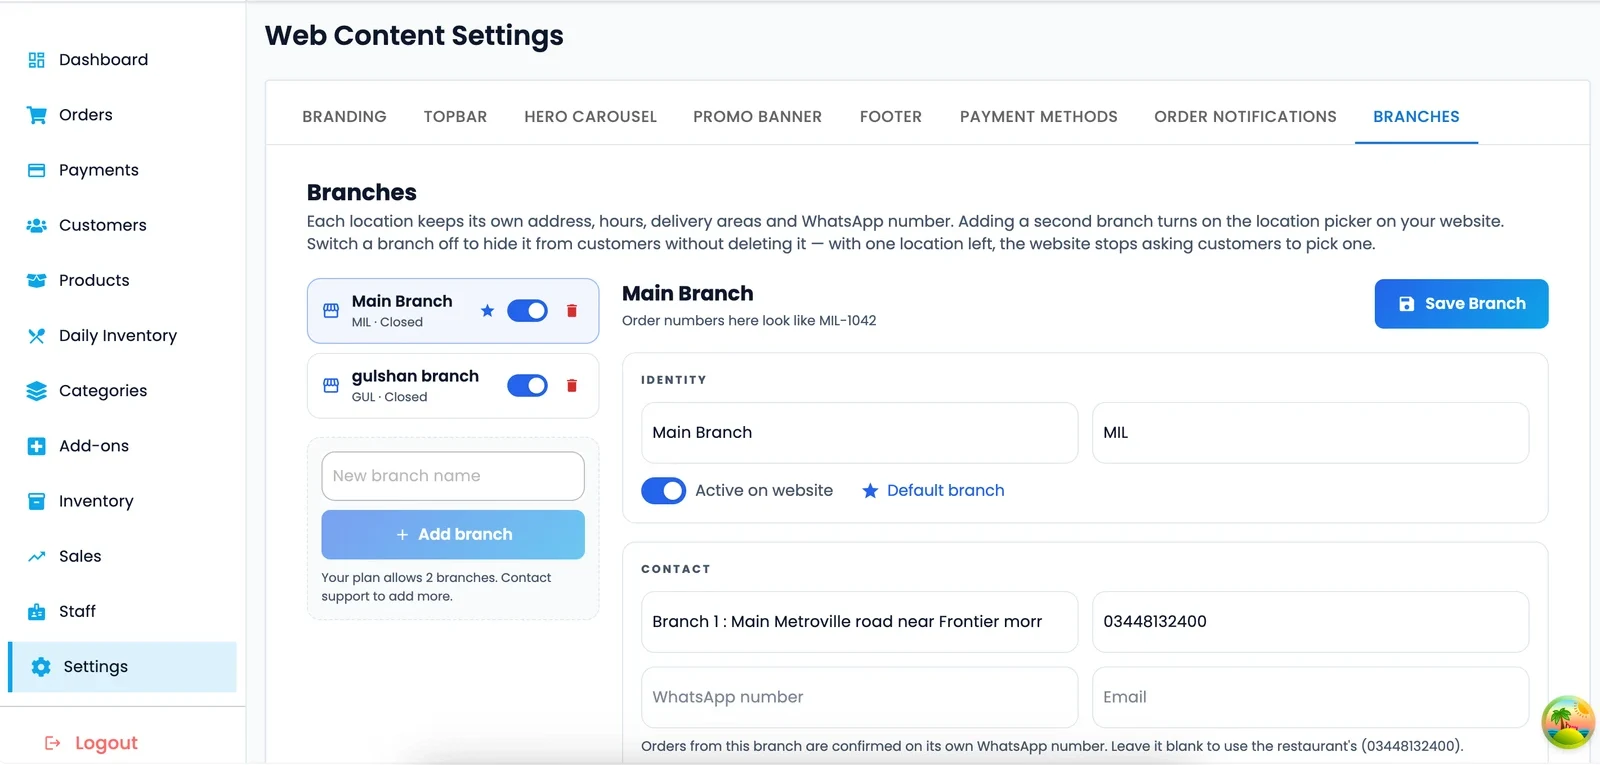The height and width of the screenshot is (765, 1600).
Task: Click the star icon on Main Branch card
Action: coord(487,311)
